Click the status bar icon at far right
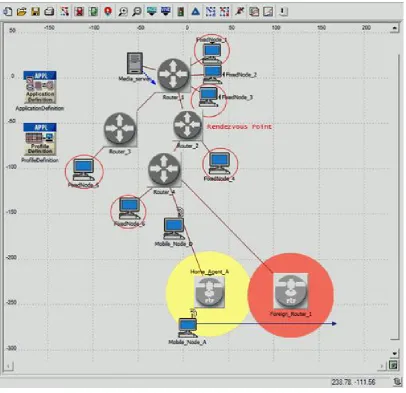406x393 pixels. (397, 382)
